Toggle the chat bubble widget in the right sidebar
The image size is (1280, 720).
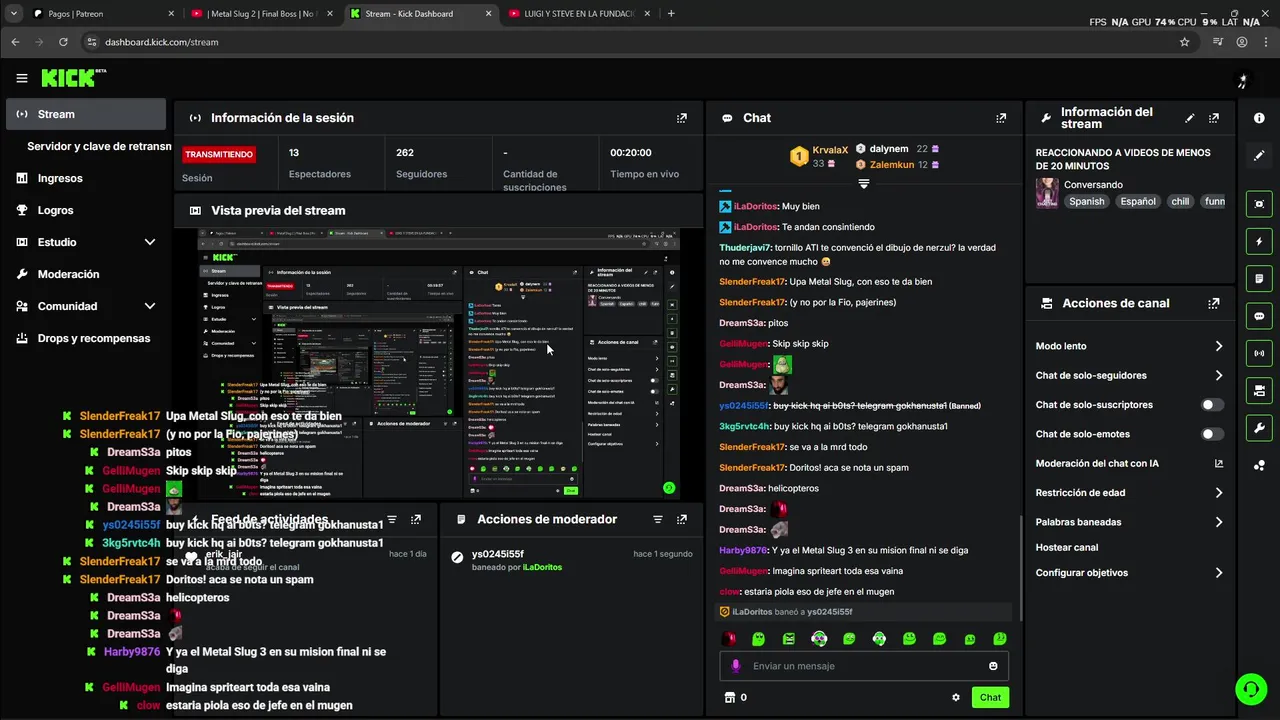click(x=1259, y=316)
